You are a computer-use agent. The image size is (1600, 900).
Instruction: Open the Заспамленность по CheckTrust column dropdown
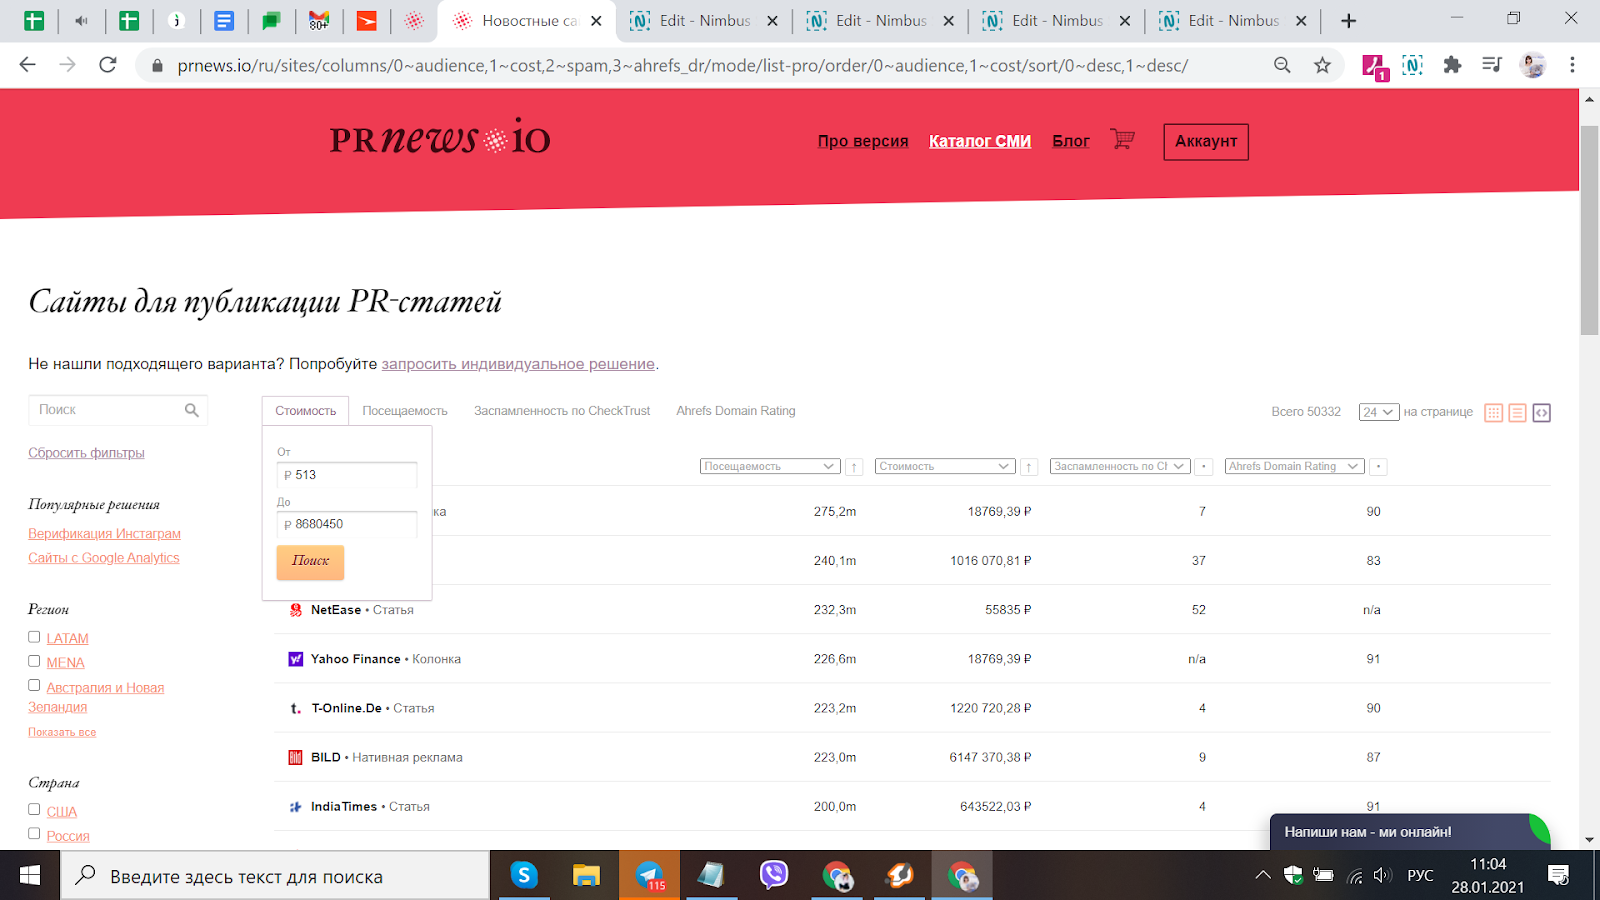click(x=1119, y=467)
